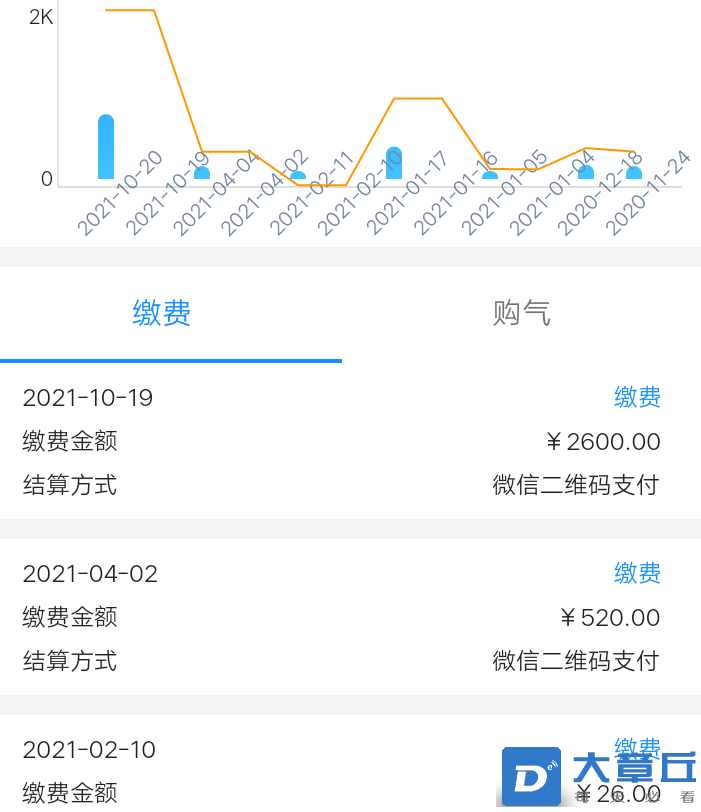The width and height of the screenshot is (701, 812).
Task: Select the 2021-10-19 payment record date
Action: coord(87,398)
